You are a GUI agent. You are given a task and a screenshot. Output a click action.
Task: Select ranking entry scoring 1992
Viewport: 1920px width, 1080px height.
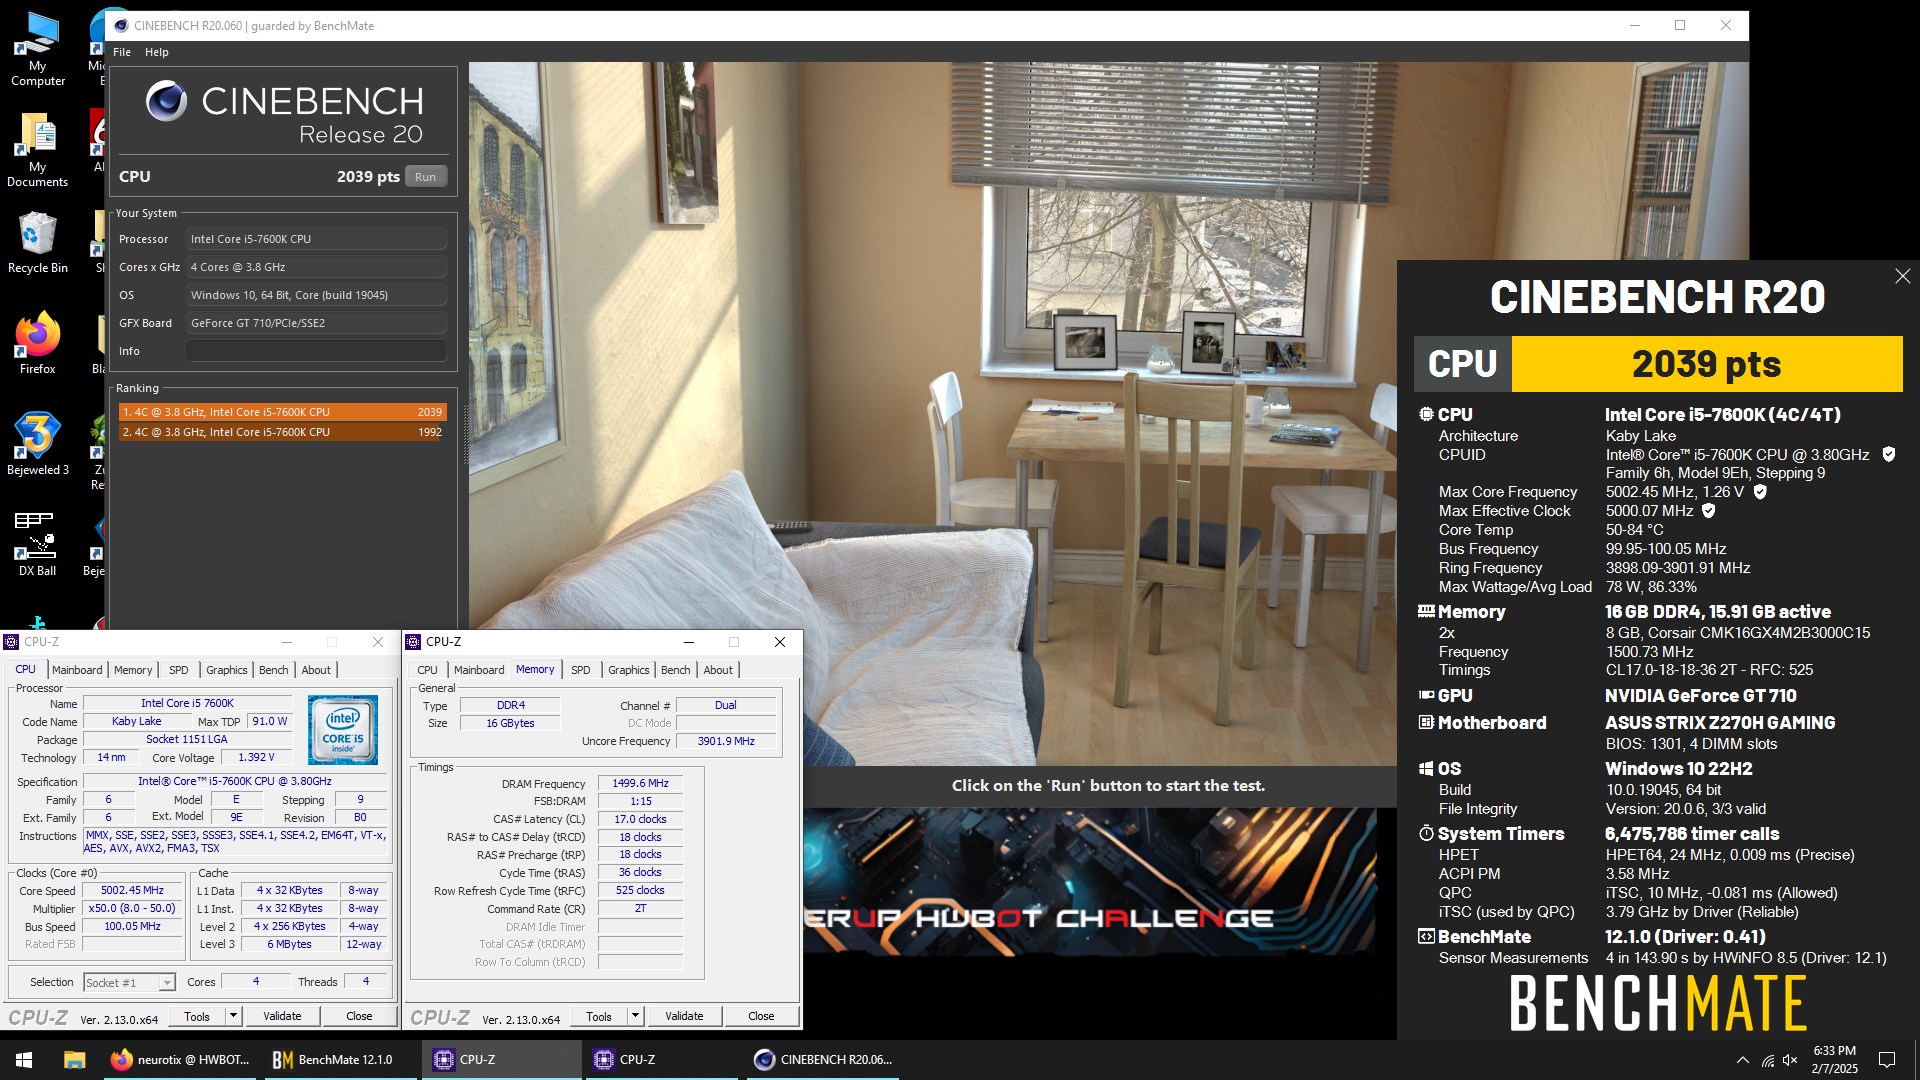coord(282,432)
